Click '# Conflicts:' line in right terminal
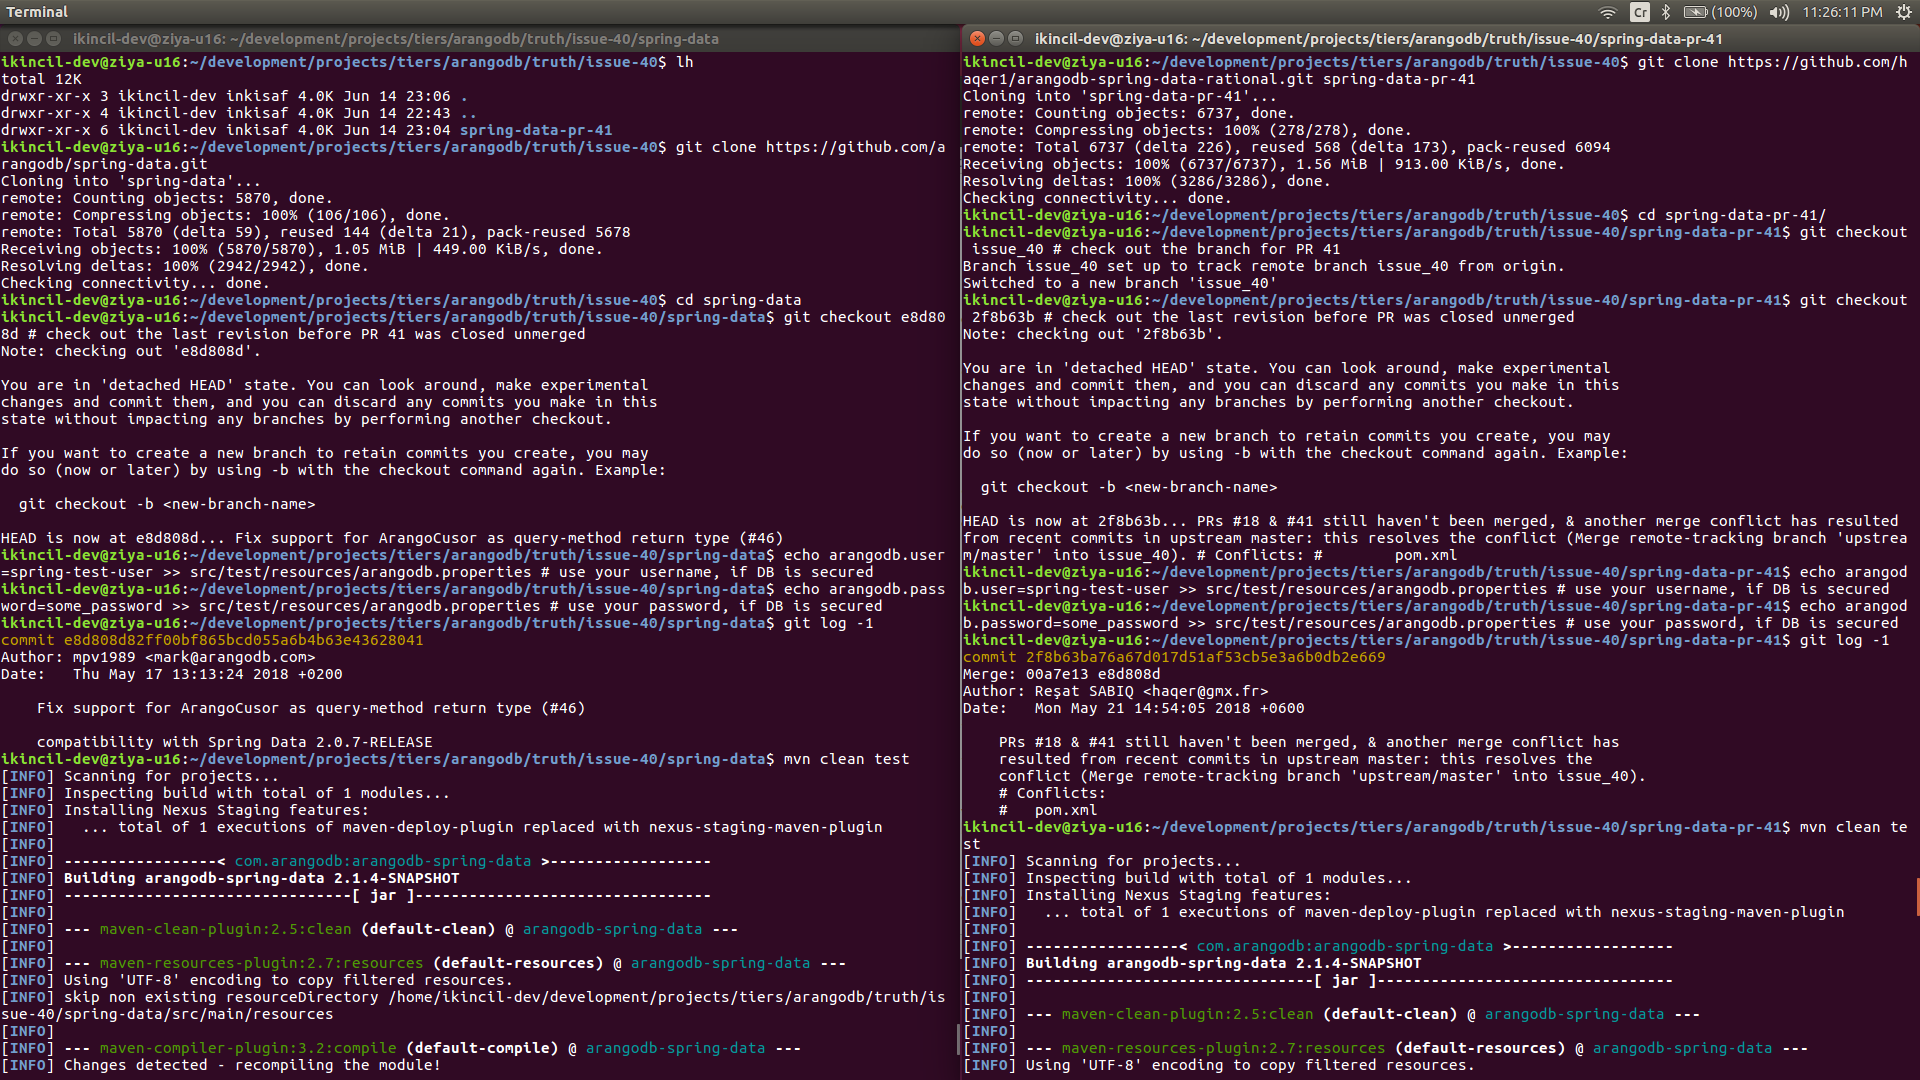Viewport: 1920px width, 1080px height. pyautogui.click(x=1052, y=793)
